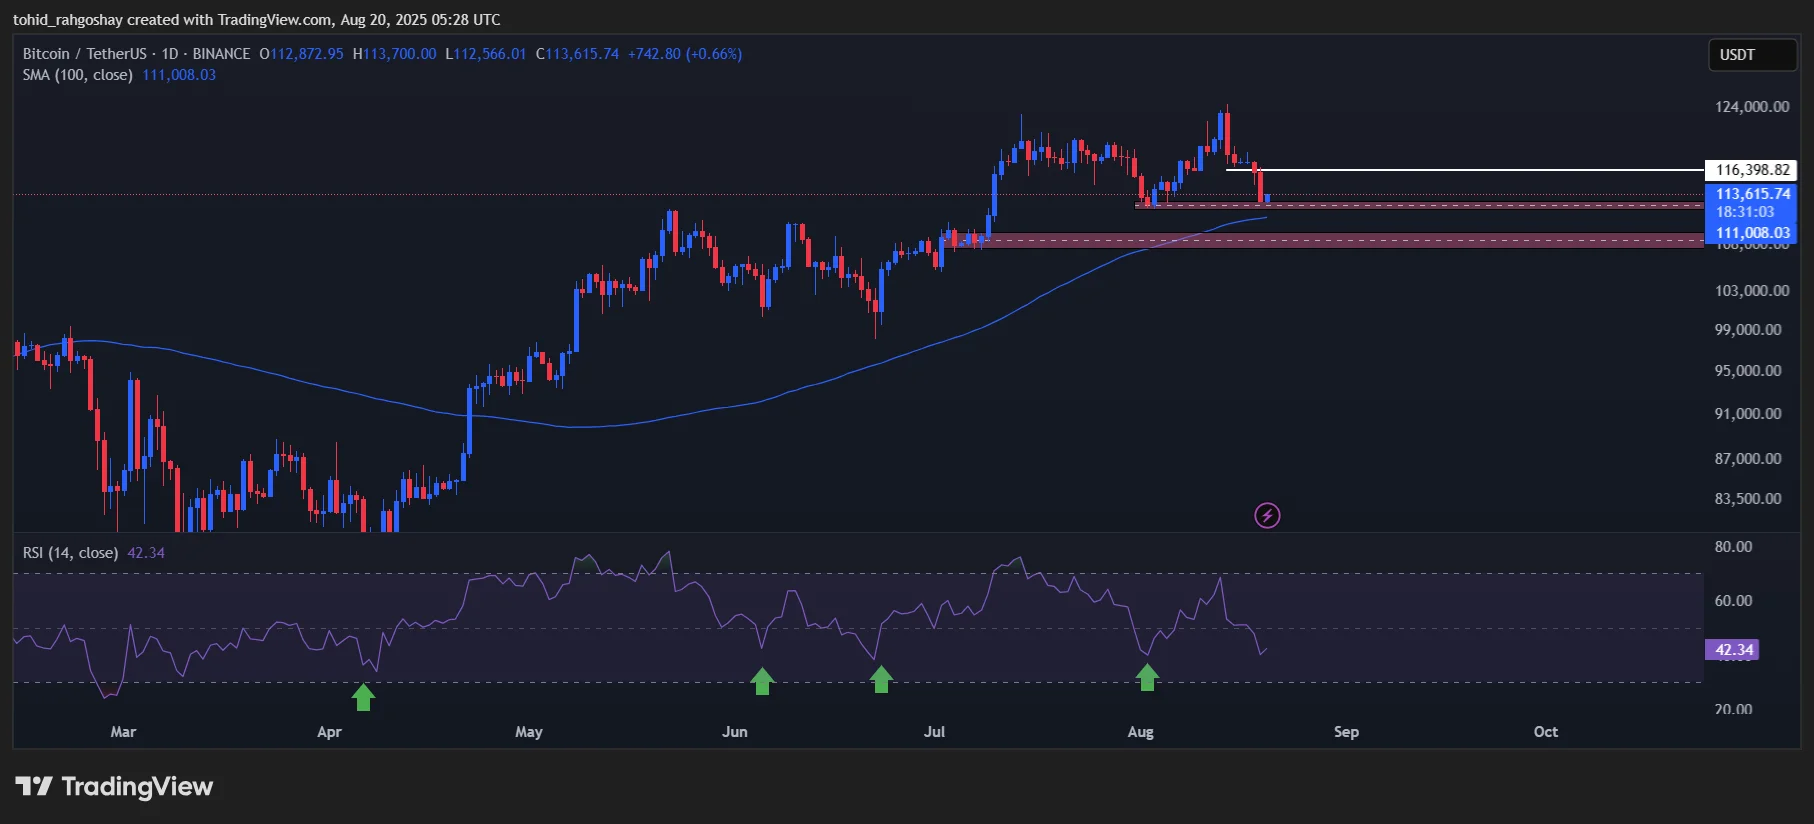Click the purple lightning bolt event icon
The width and height of the screenshot is (1814, 824).
(x=1267, y=516)
